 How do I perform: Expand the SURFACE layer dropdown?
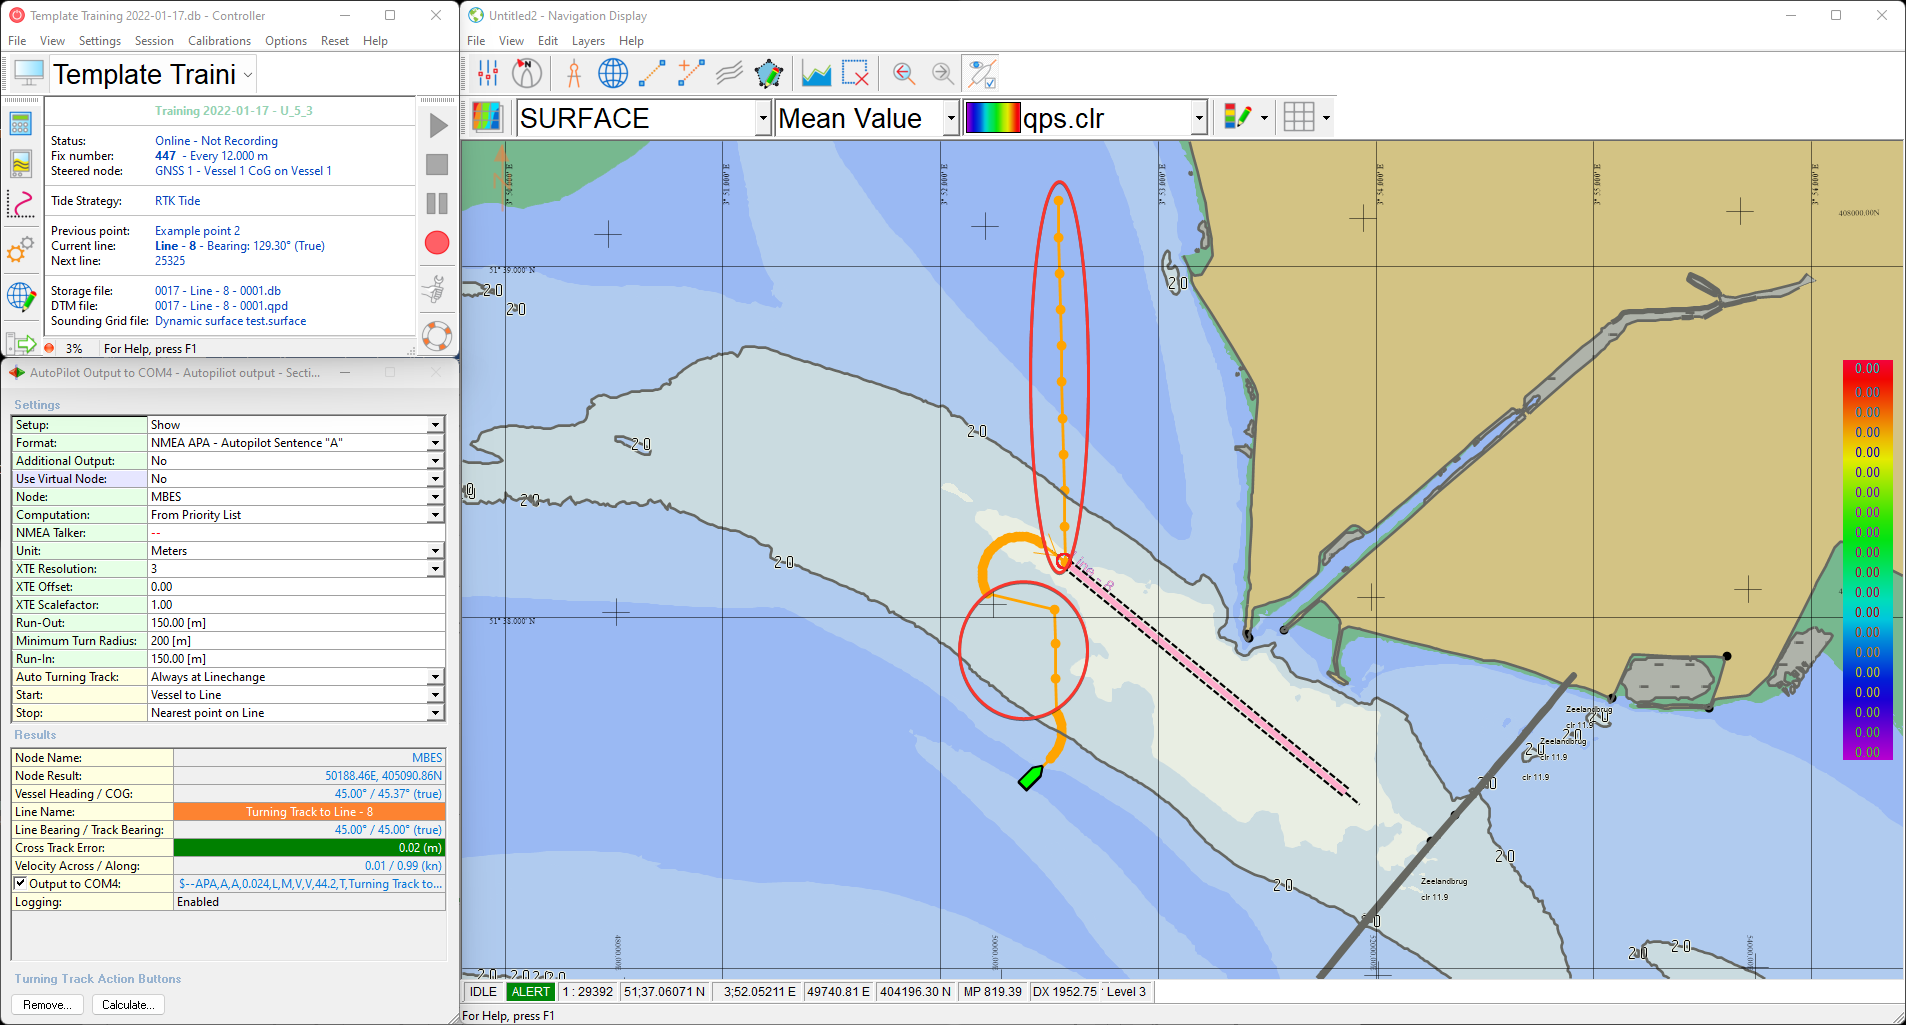[763, 118]
